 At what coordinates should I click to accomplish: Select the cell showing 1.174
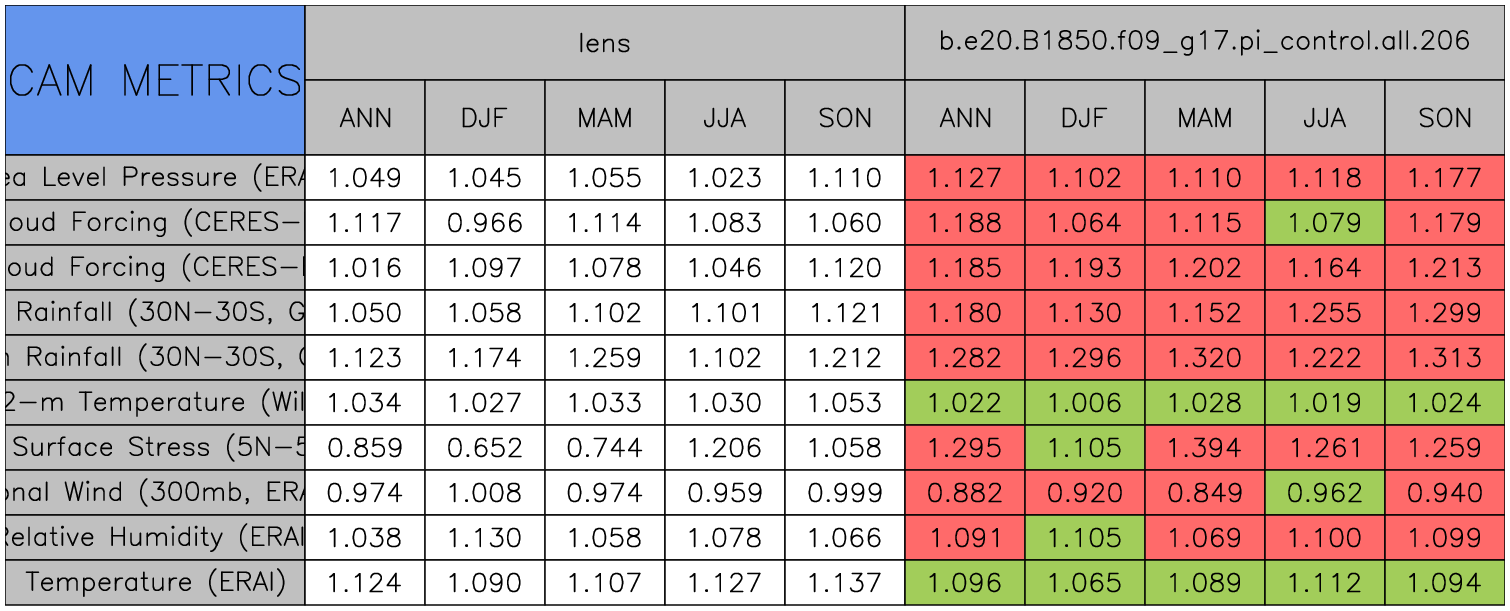click(484, 358)
